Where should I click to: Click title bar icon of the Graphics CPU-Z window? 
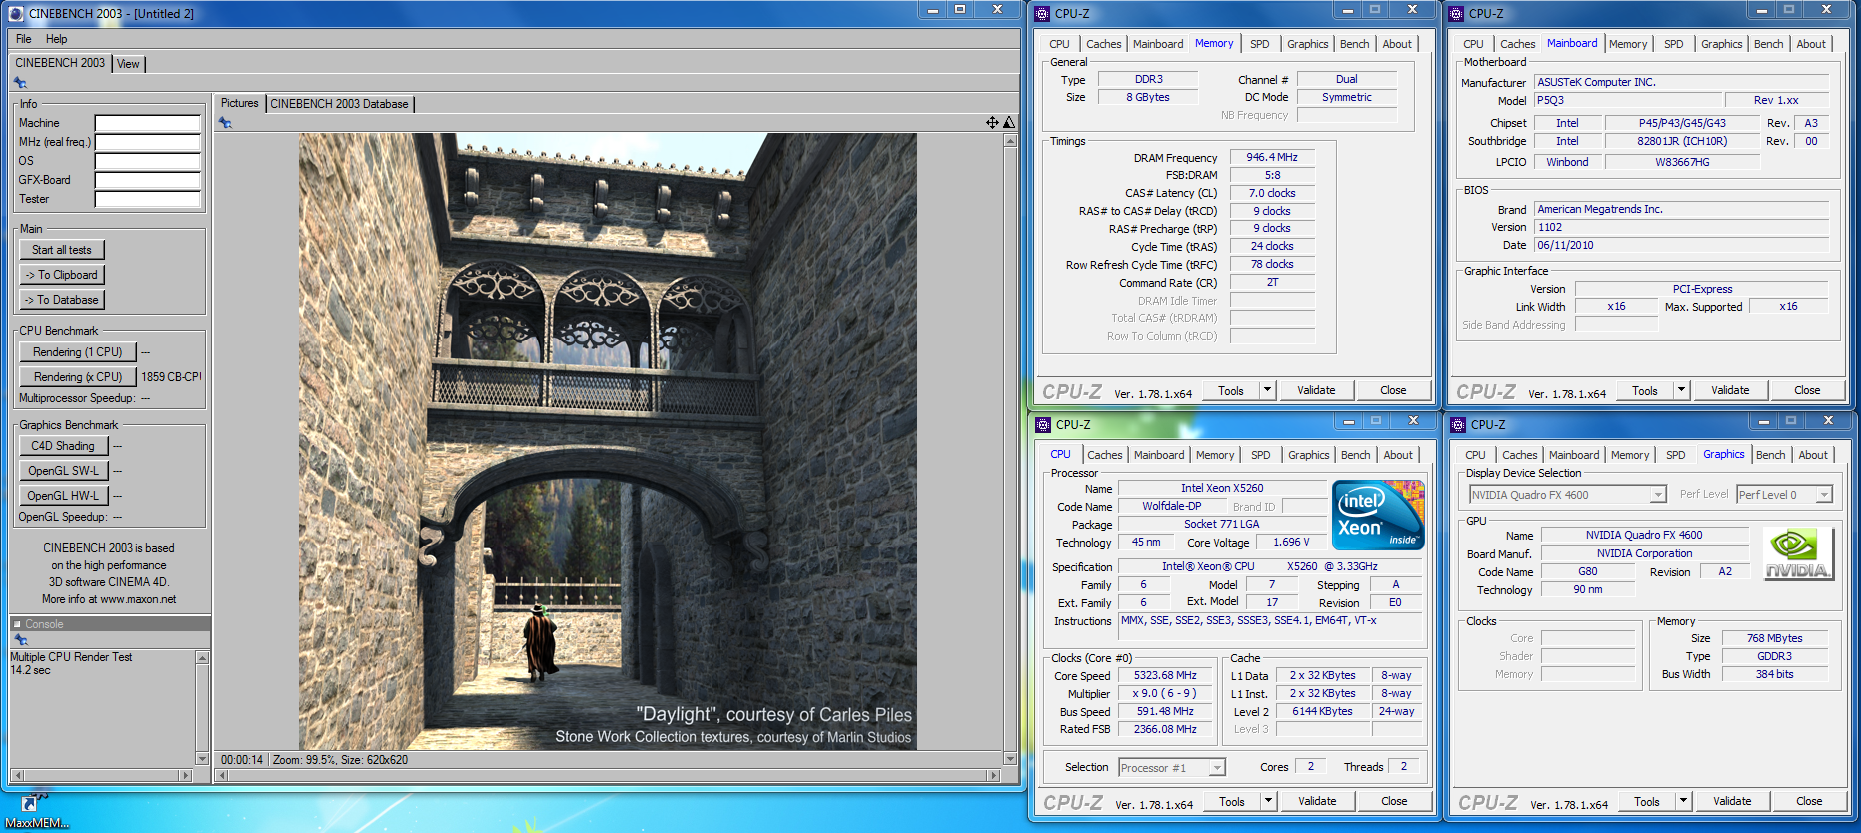point(1459,425)
